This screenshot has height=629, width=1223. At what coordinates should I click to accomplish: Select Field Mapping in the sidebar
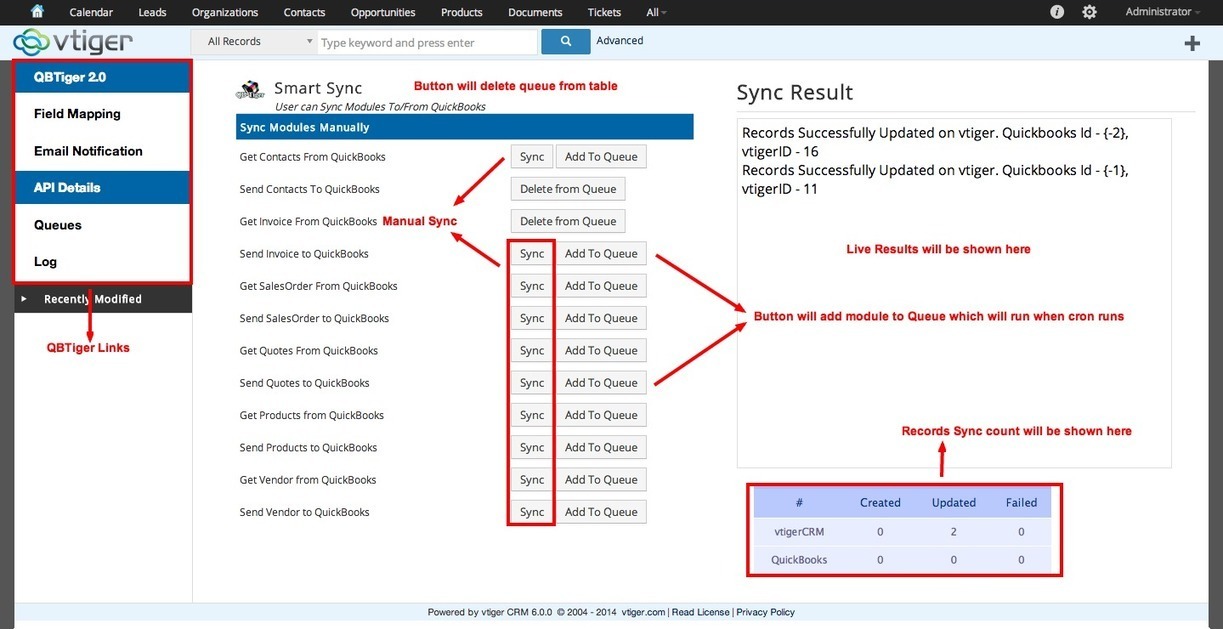tap(77, 114)
